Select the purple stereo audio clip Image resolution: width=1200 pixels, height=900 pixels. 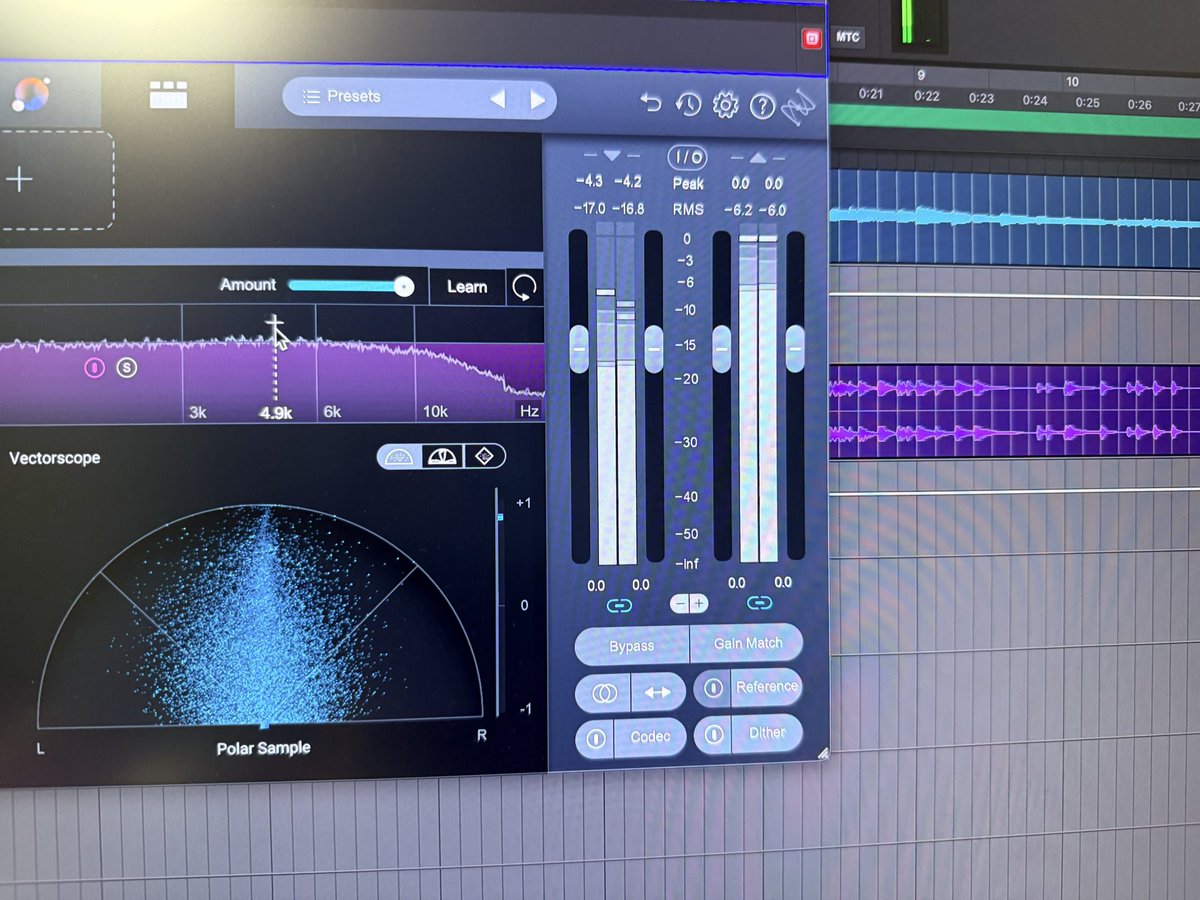pyautogui.click(x=1014, y=411)
